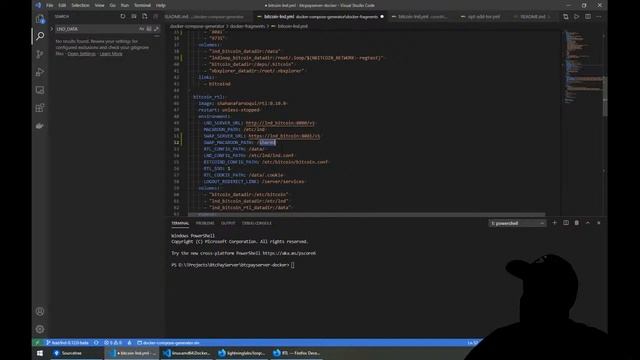Select the PROBLEMS panel tab

pos(205,223)
